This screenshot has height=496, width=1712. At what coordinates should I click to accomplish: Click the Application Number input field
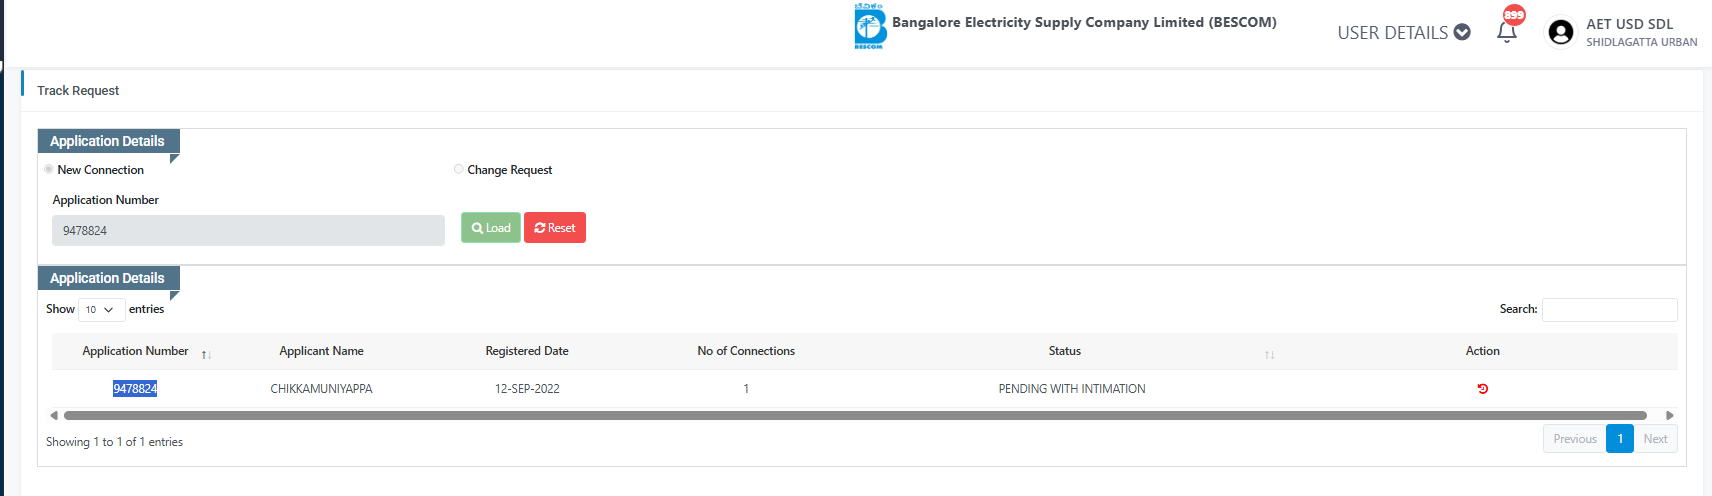tap(248, 231)
